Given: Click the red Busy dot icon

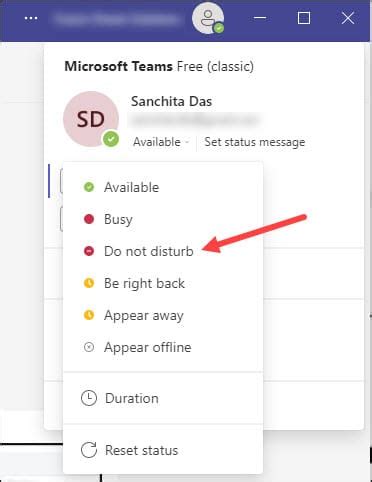Looking at the screenshot, I should click(x=89, y=219).
